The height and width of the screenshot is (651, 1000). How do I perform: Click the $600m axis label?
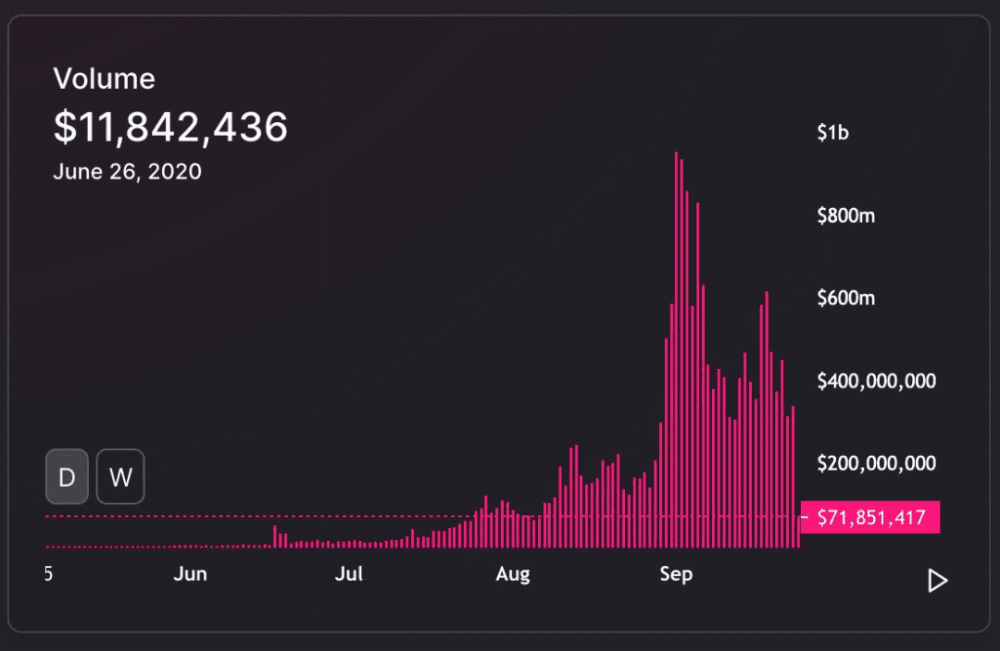click(845, 298)
